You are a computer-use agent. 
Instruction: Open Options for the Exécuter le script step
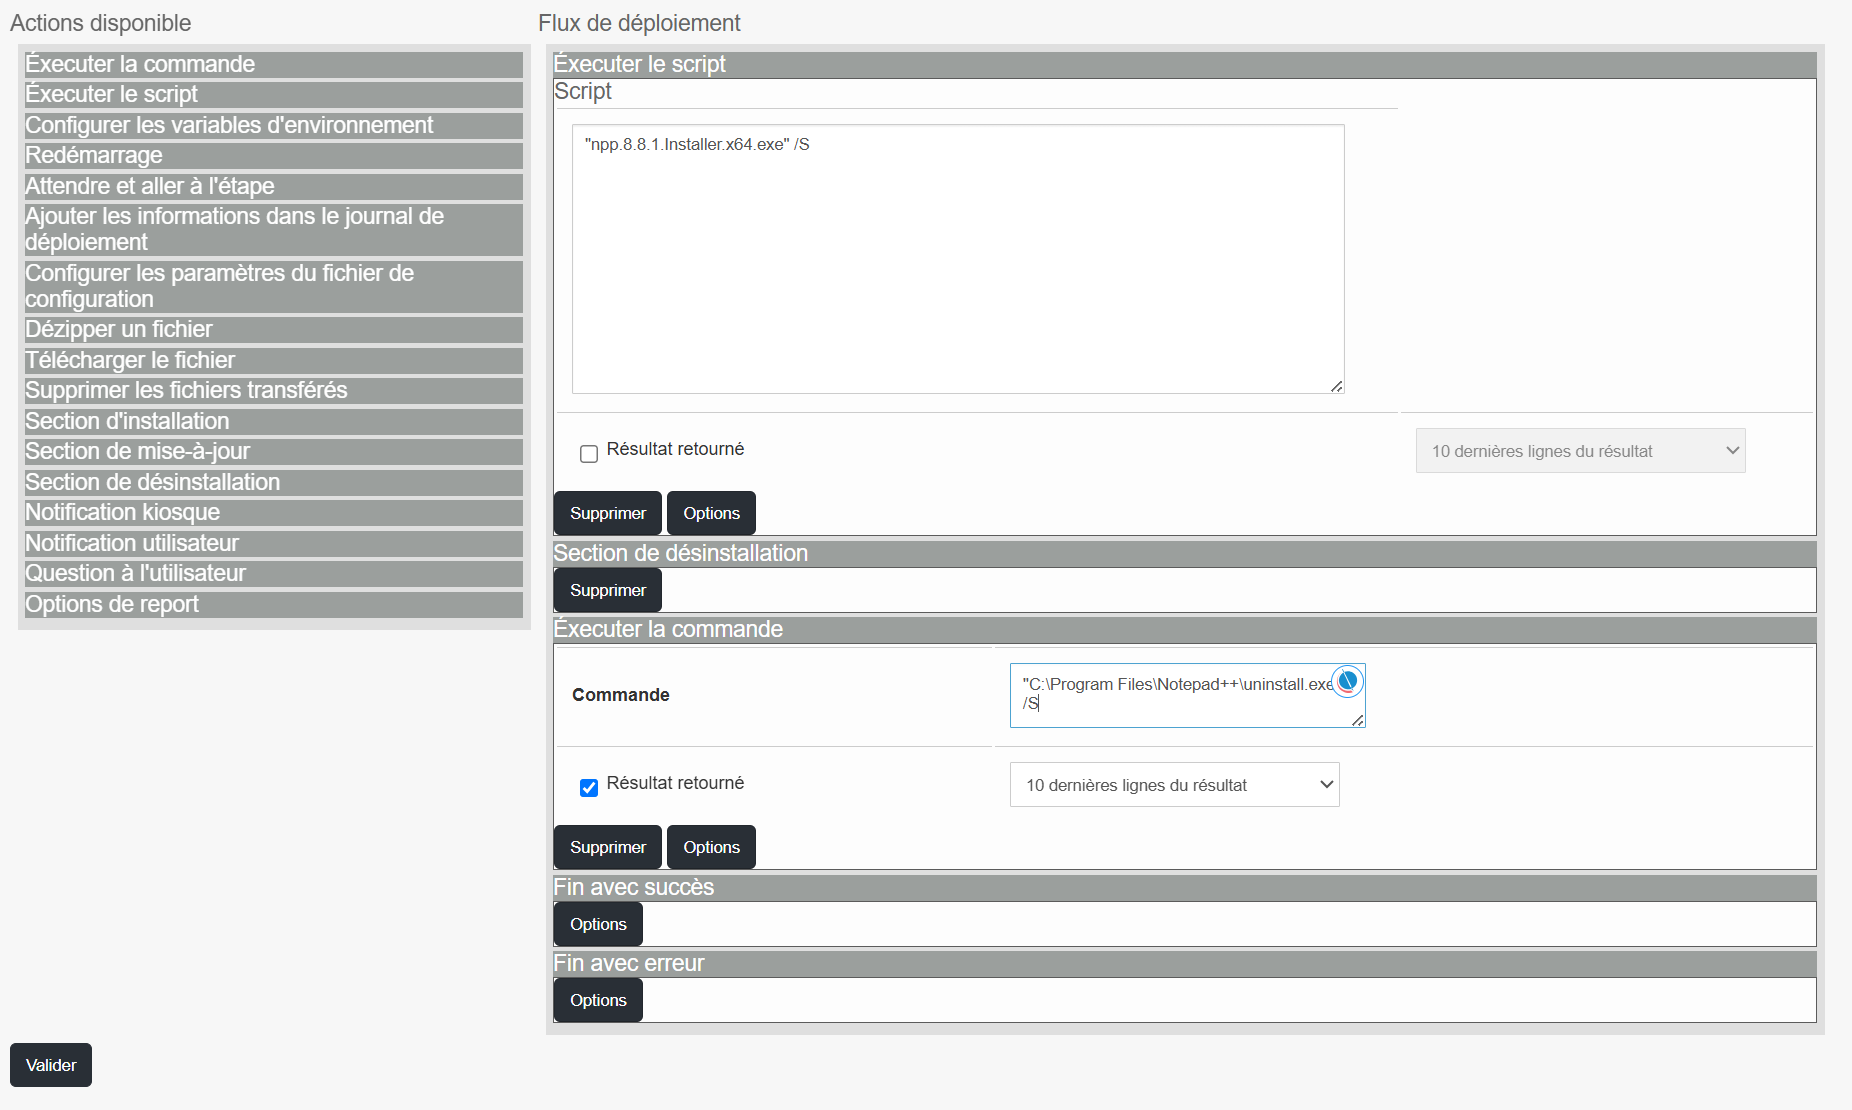pyautogui.click(x=711, y=513)
